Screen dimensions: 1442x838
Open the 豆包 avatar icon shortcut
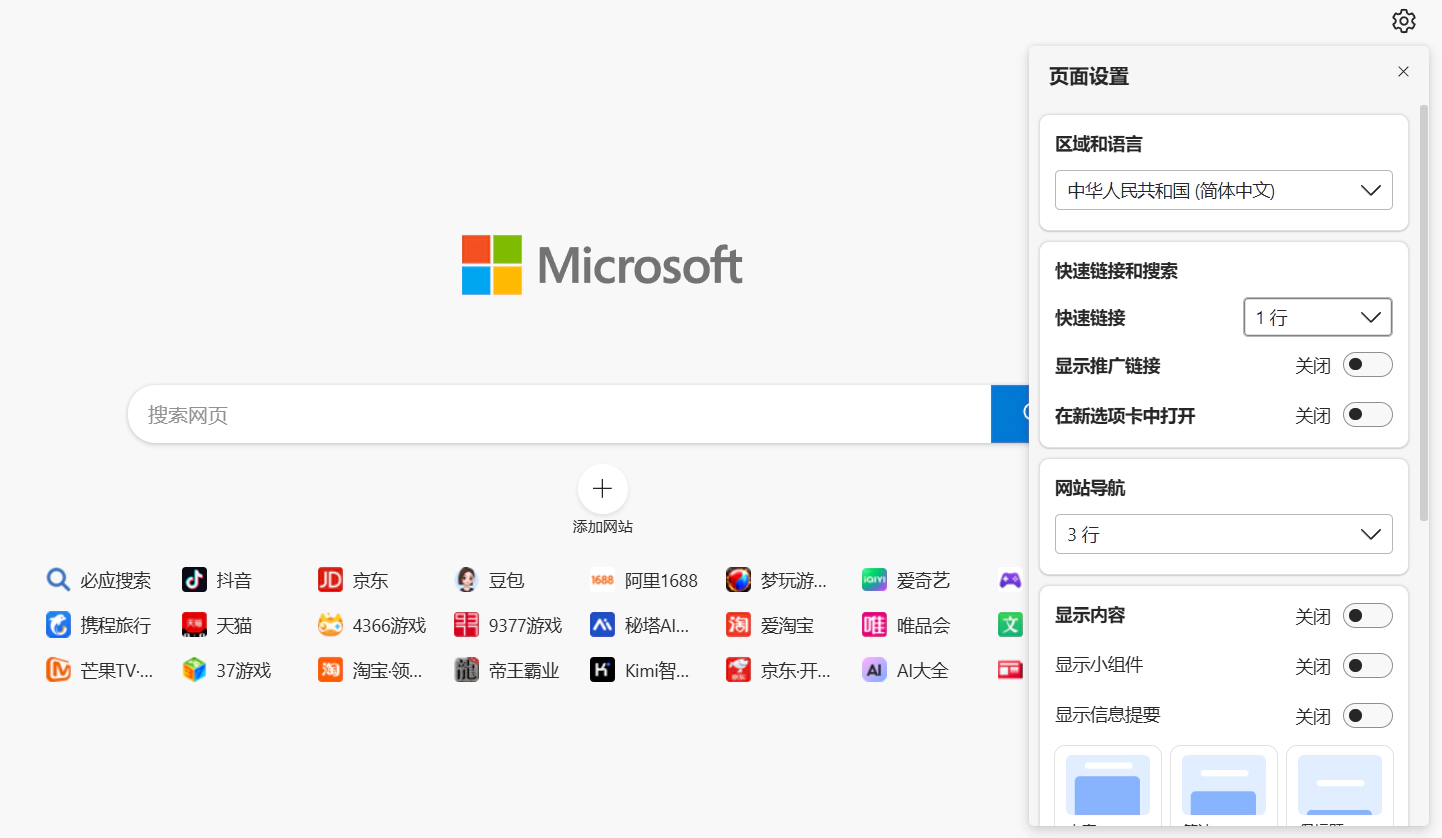click(466, 580)
